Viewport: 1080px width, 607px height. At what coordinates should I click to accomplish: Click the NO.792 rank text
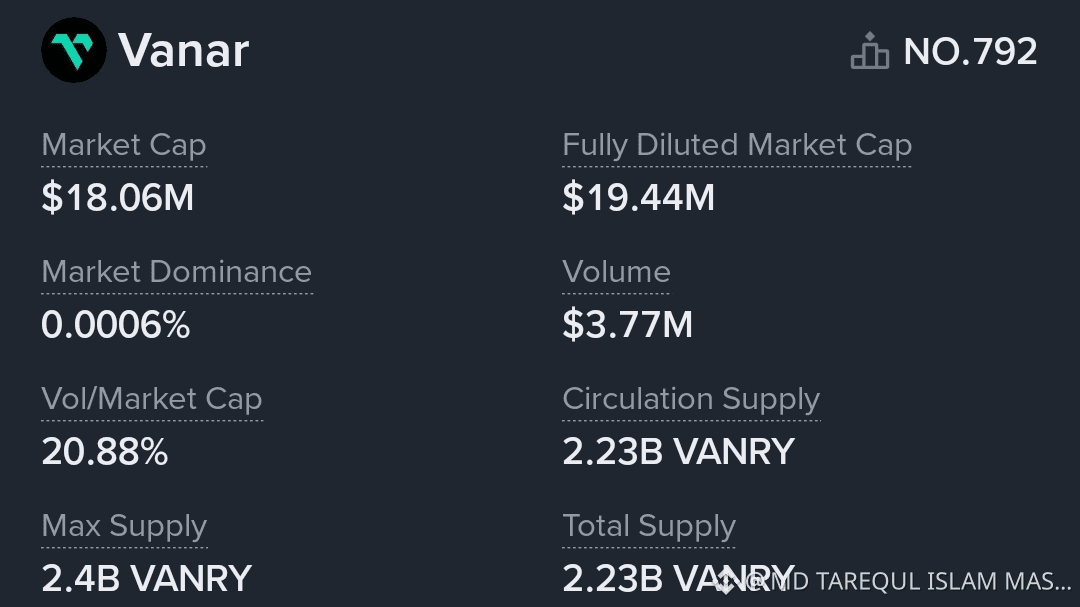click(970, 51)
